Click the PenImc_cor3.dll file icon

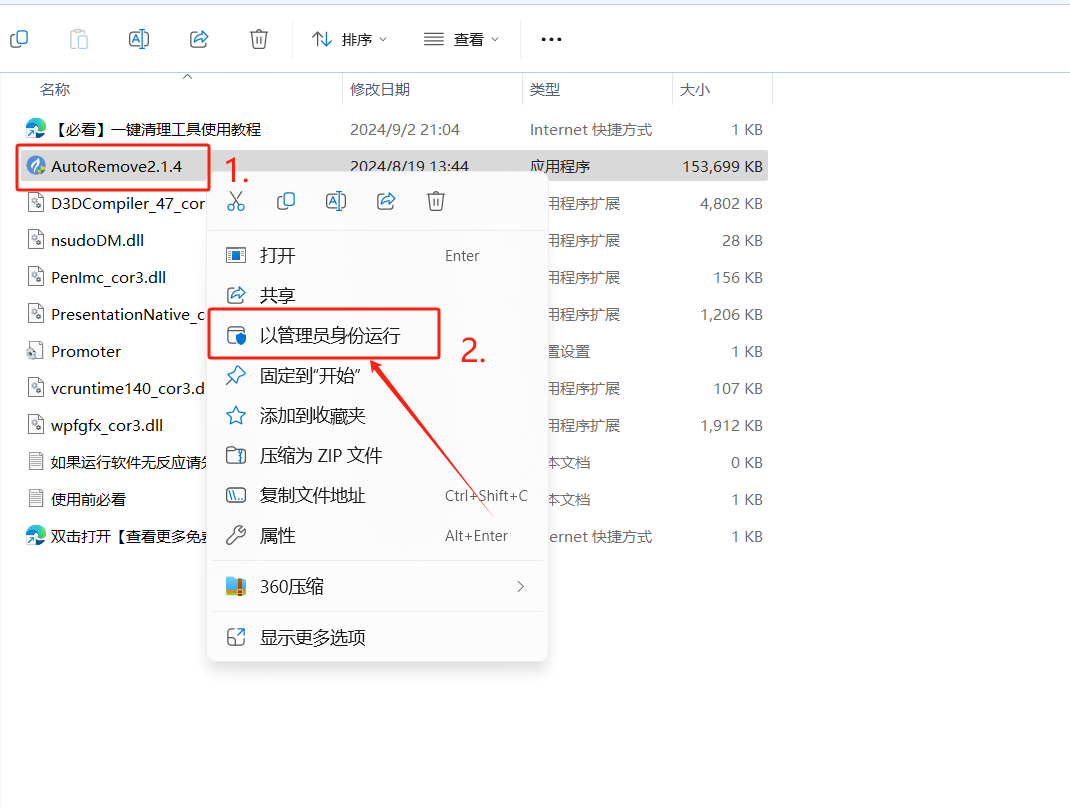tap(35, 276)
